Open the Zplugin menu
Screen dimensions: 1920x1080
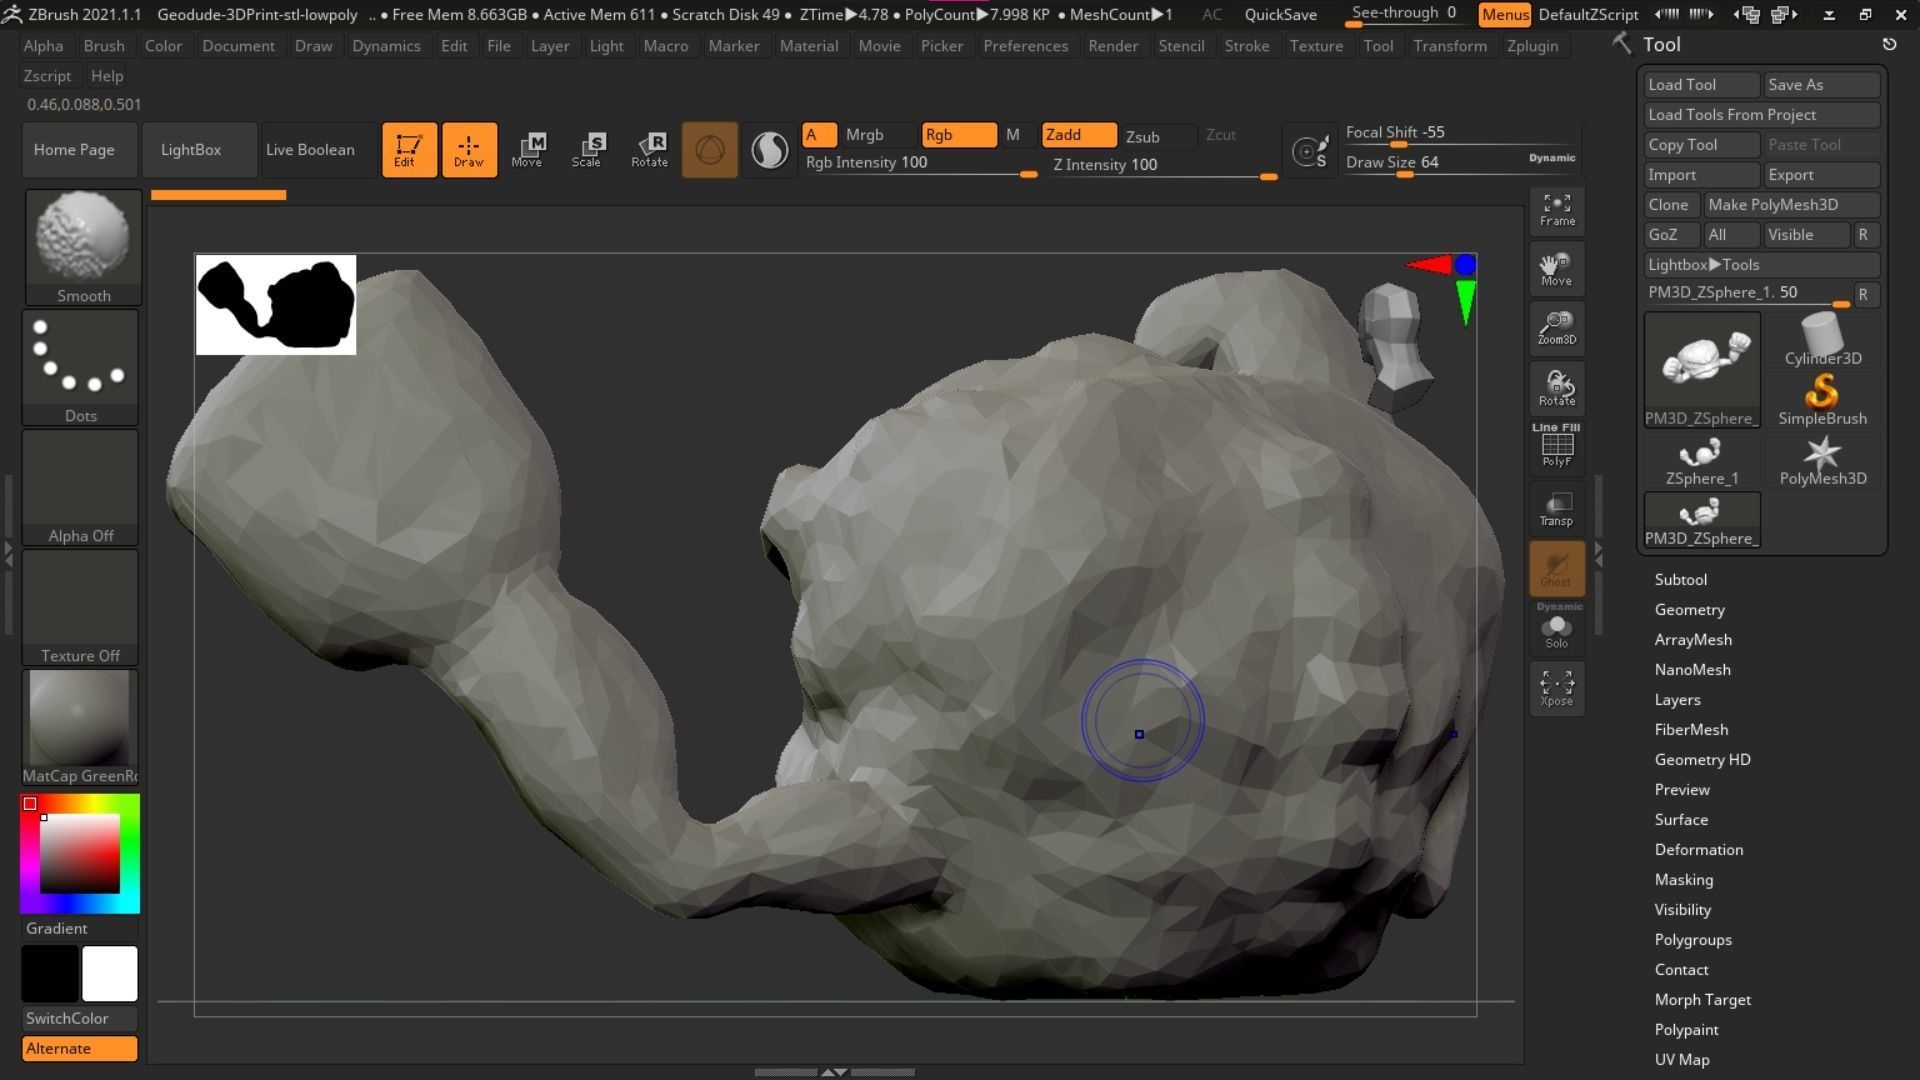(x=1532, y=46)
